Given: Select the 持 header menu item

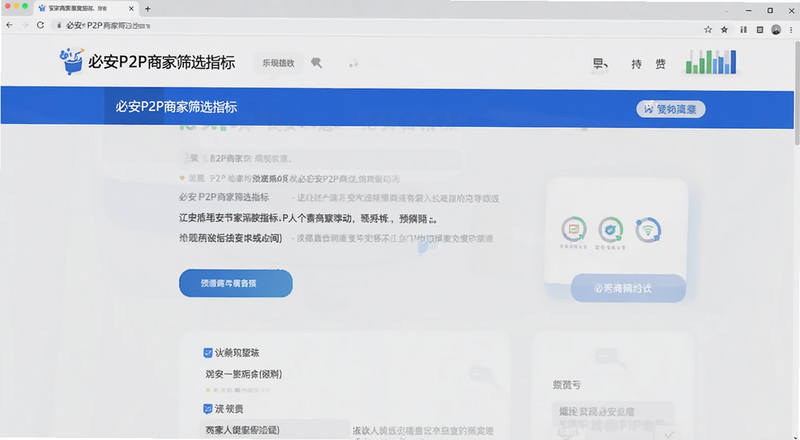Looking at the screenshot, I should [636, 64].
